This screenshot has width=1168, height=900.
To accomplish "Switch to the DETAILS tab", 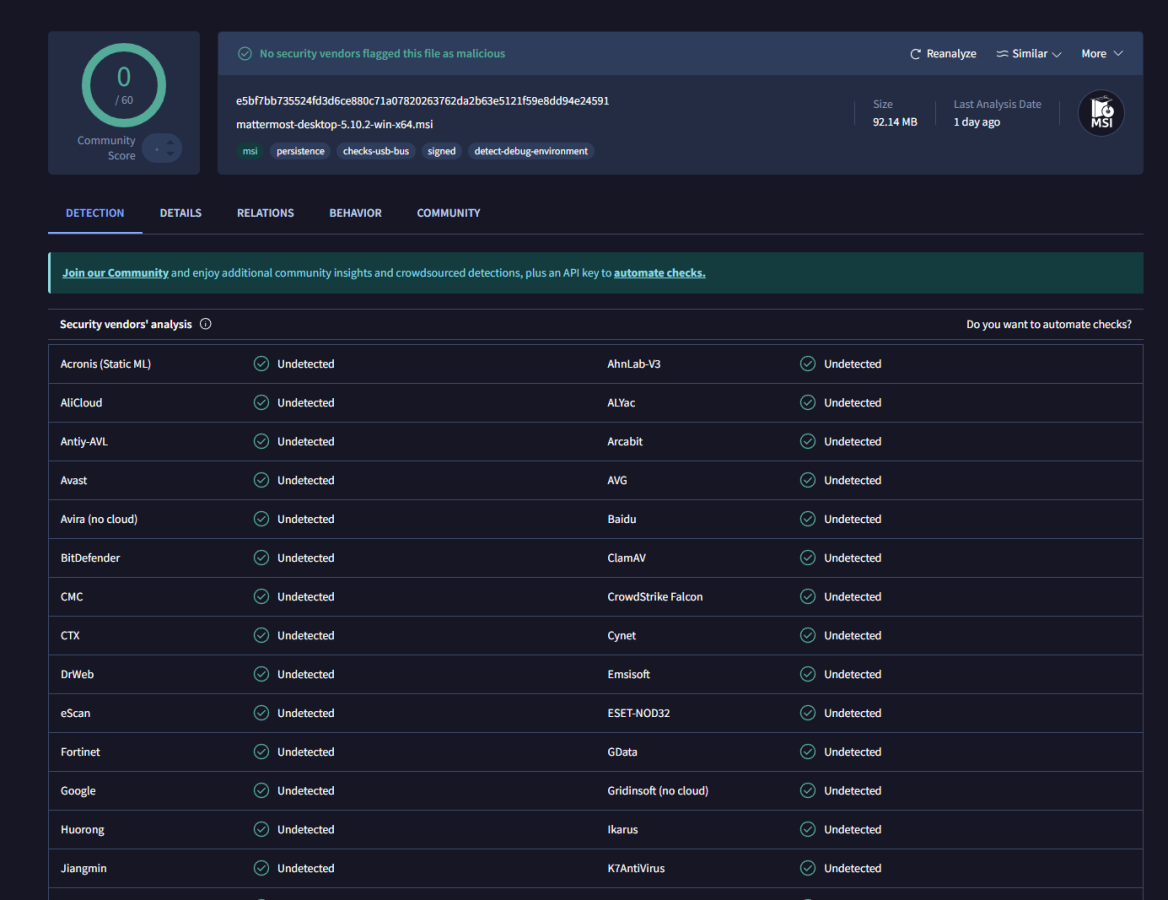I will coord(180,213).
